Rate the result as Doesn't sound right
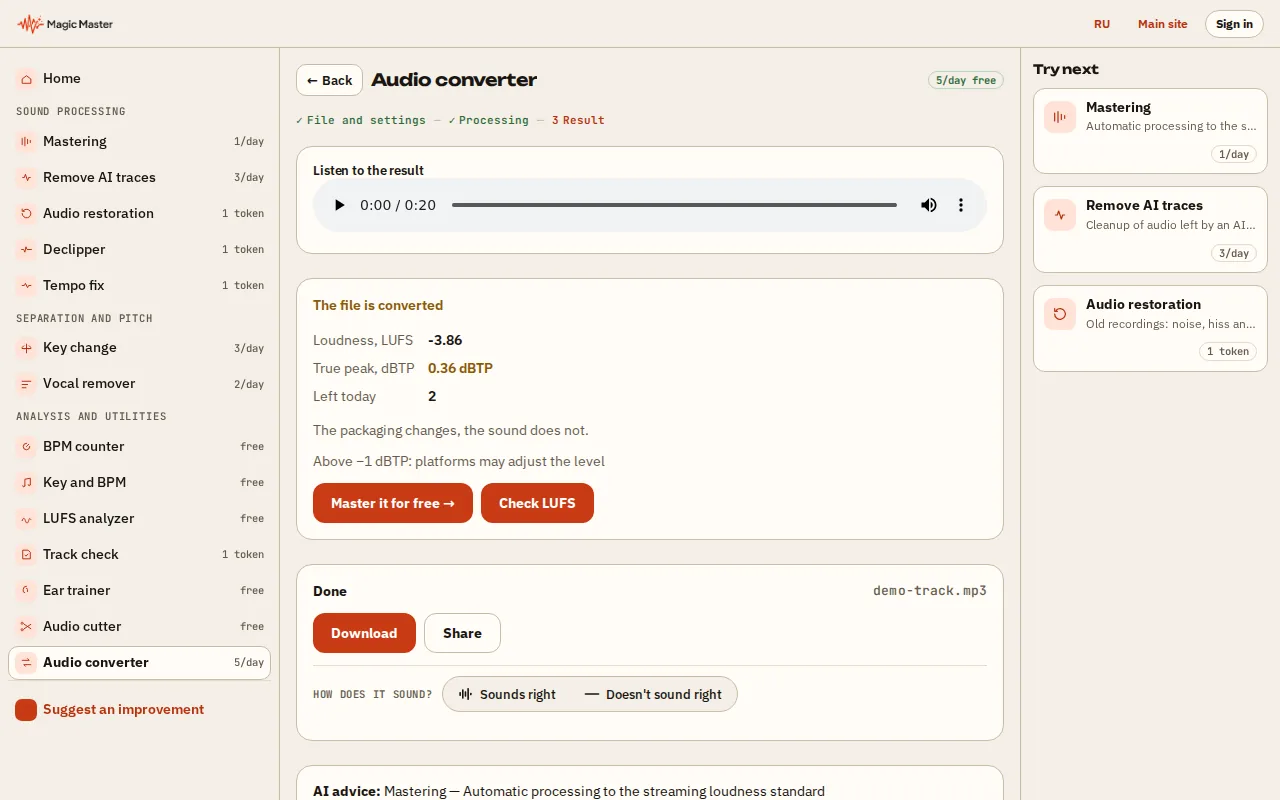Image resolution: width=1280 pixels, height=800 pixels. point(653,694)
